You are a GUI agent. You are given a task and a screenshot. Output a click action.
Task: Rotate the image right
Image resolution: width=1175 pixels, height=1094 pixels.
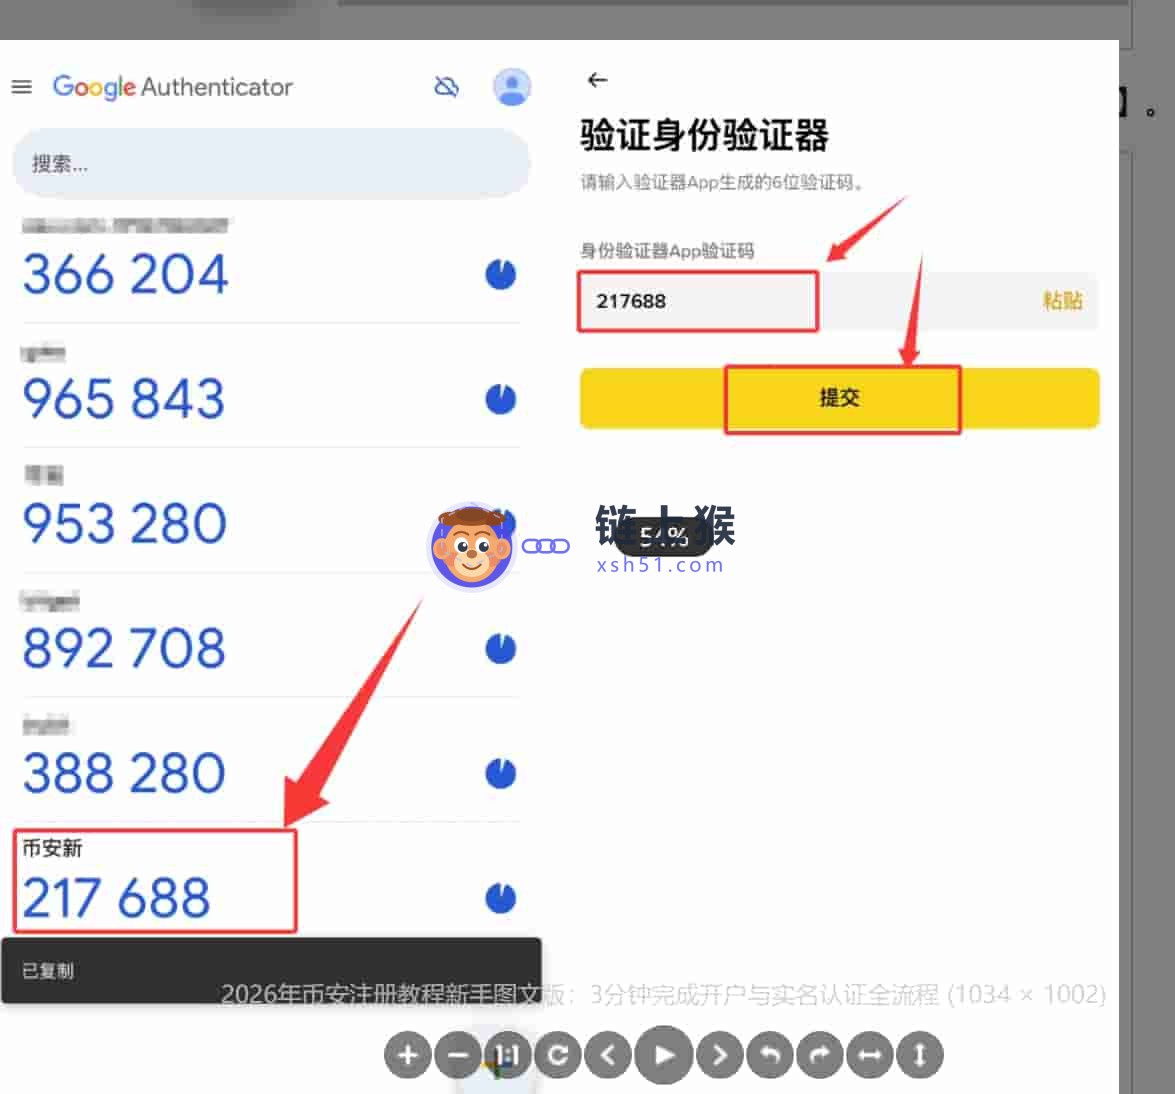pos(820,1055)
